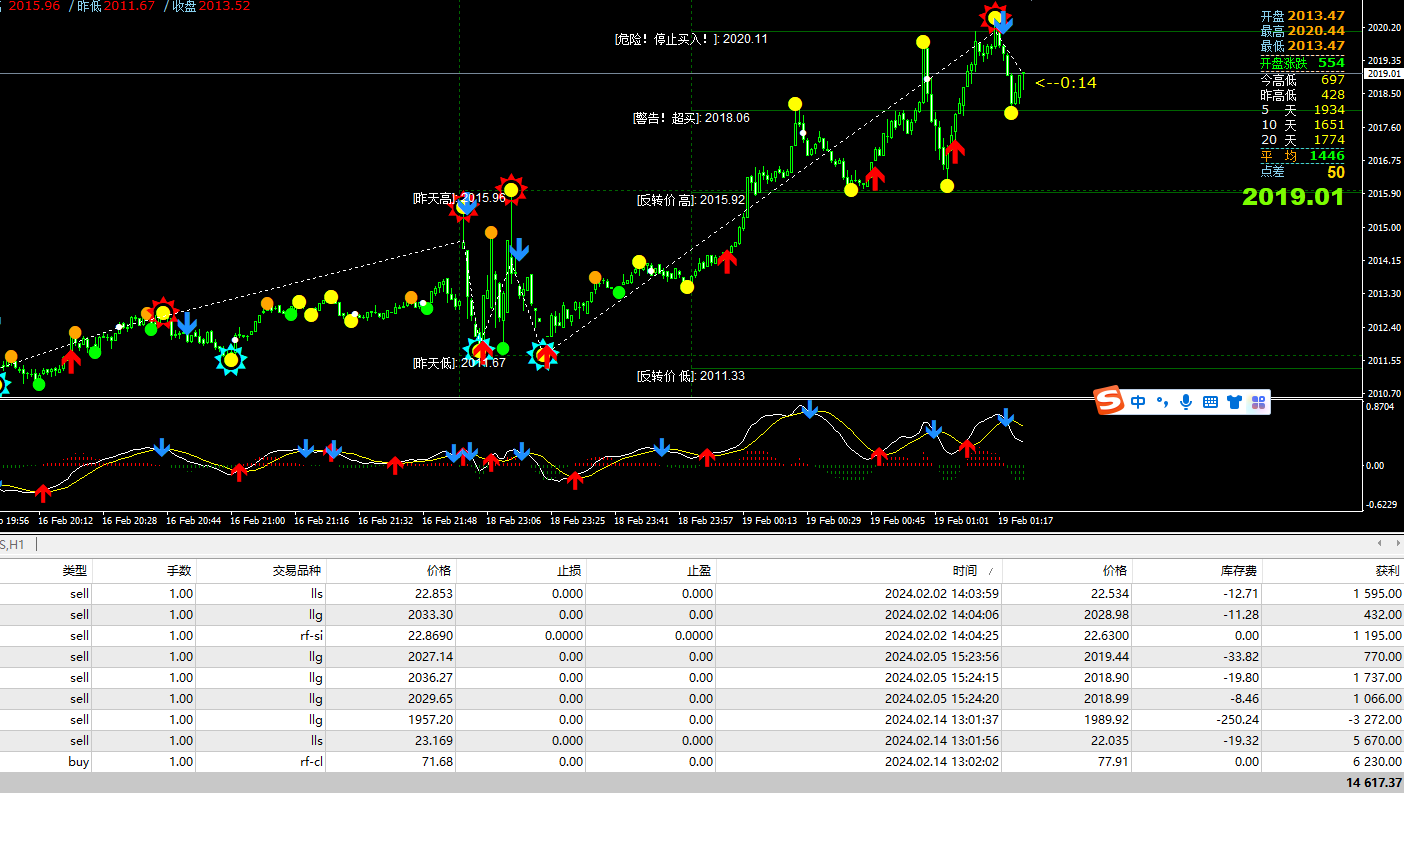This screenshot has height=860, width=1404.
Task: Sort by the 类型 column header
Action: (x=75, y=571)
